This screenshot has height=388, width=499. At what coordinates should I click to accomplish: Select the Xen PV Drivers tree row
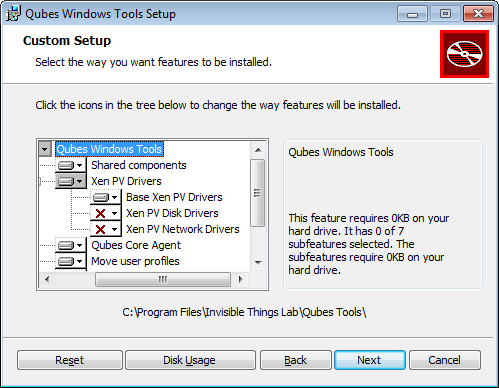tap(126, 181)
